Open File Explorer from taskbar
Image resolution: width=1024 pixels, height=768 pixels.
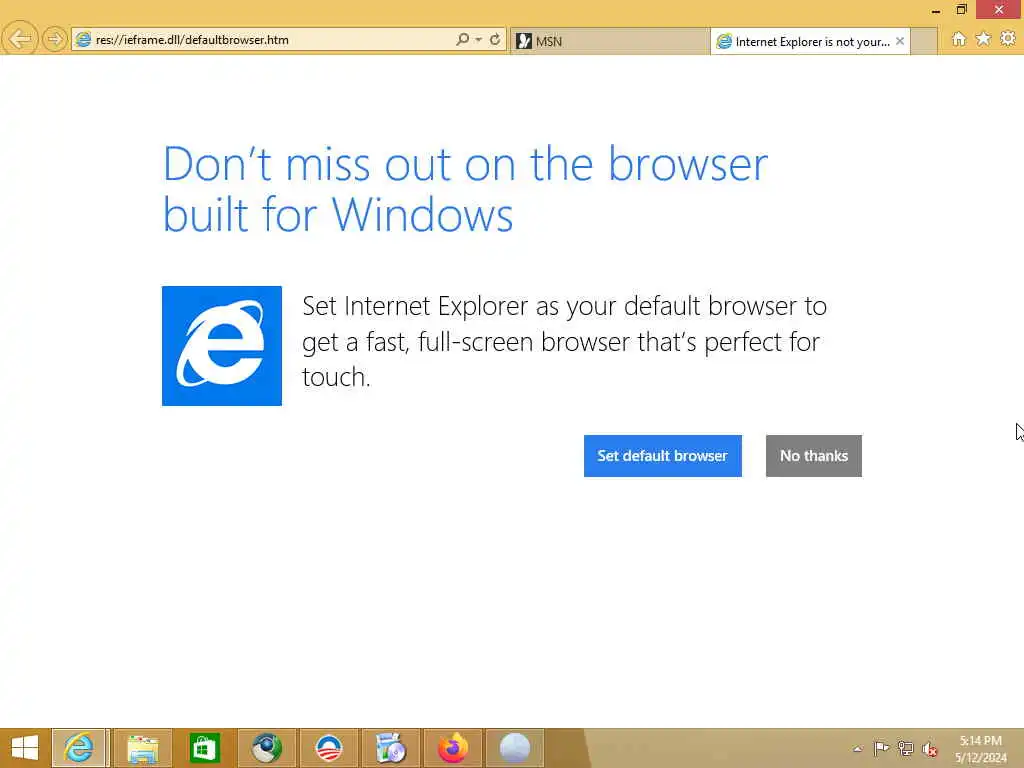pos(142,748)
